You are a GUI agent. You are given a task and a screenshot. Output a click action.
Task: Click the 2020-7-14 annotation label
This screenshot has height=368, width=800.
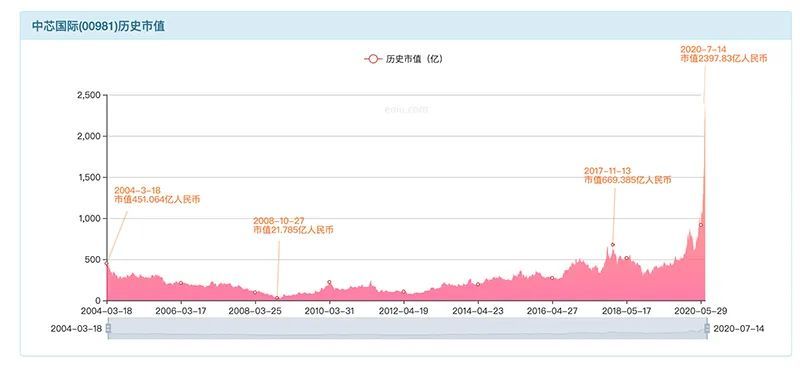click(703, 50)
